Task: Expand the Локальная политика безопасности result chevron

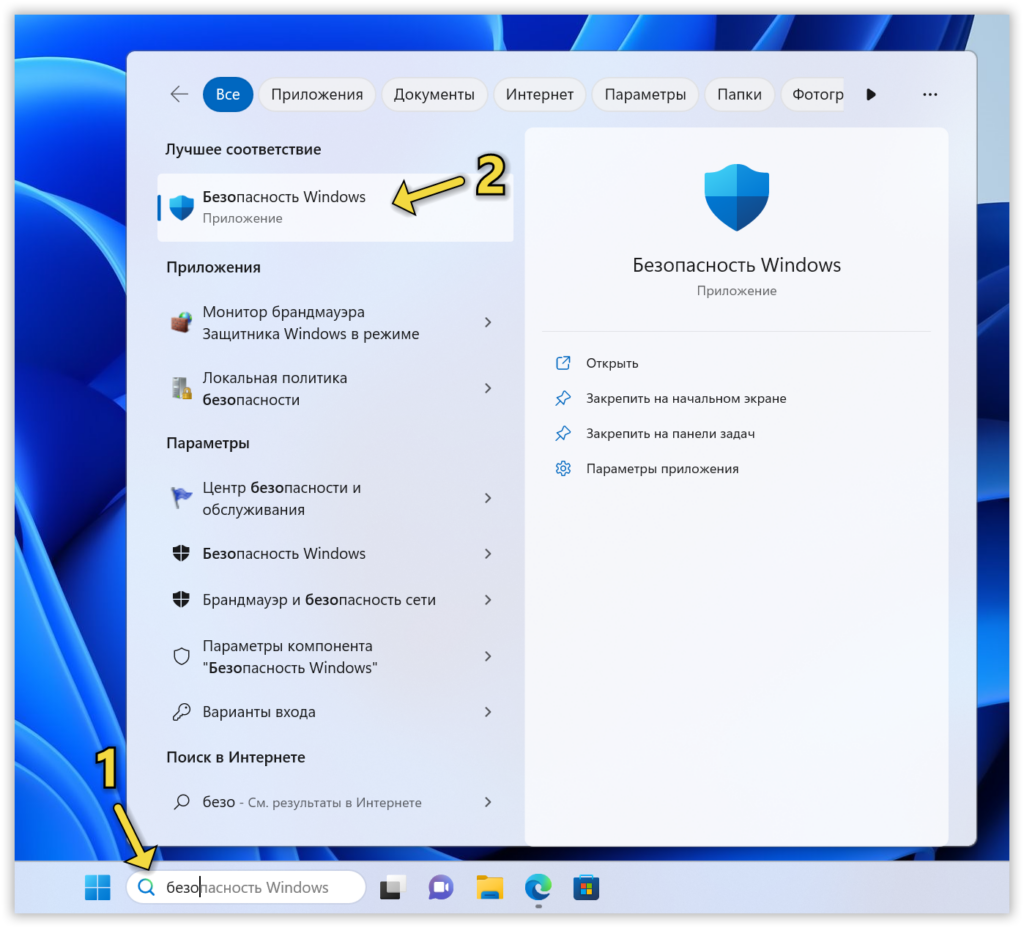Action: [x=487, y=387]
